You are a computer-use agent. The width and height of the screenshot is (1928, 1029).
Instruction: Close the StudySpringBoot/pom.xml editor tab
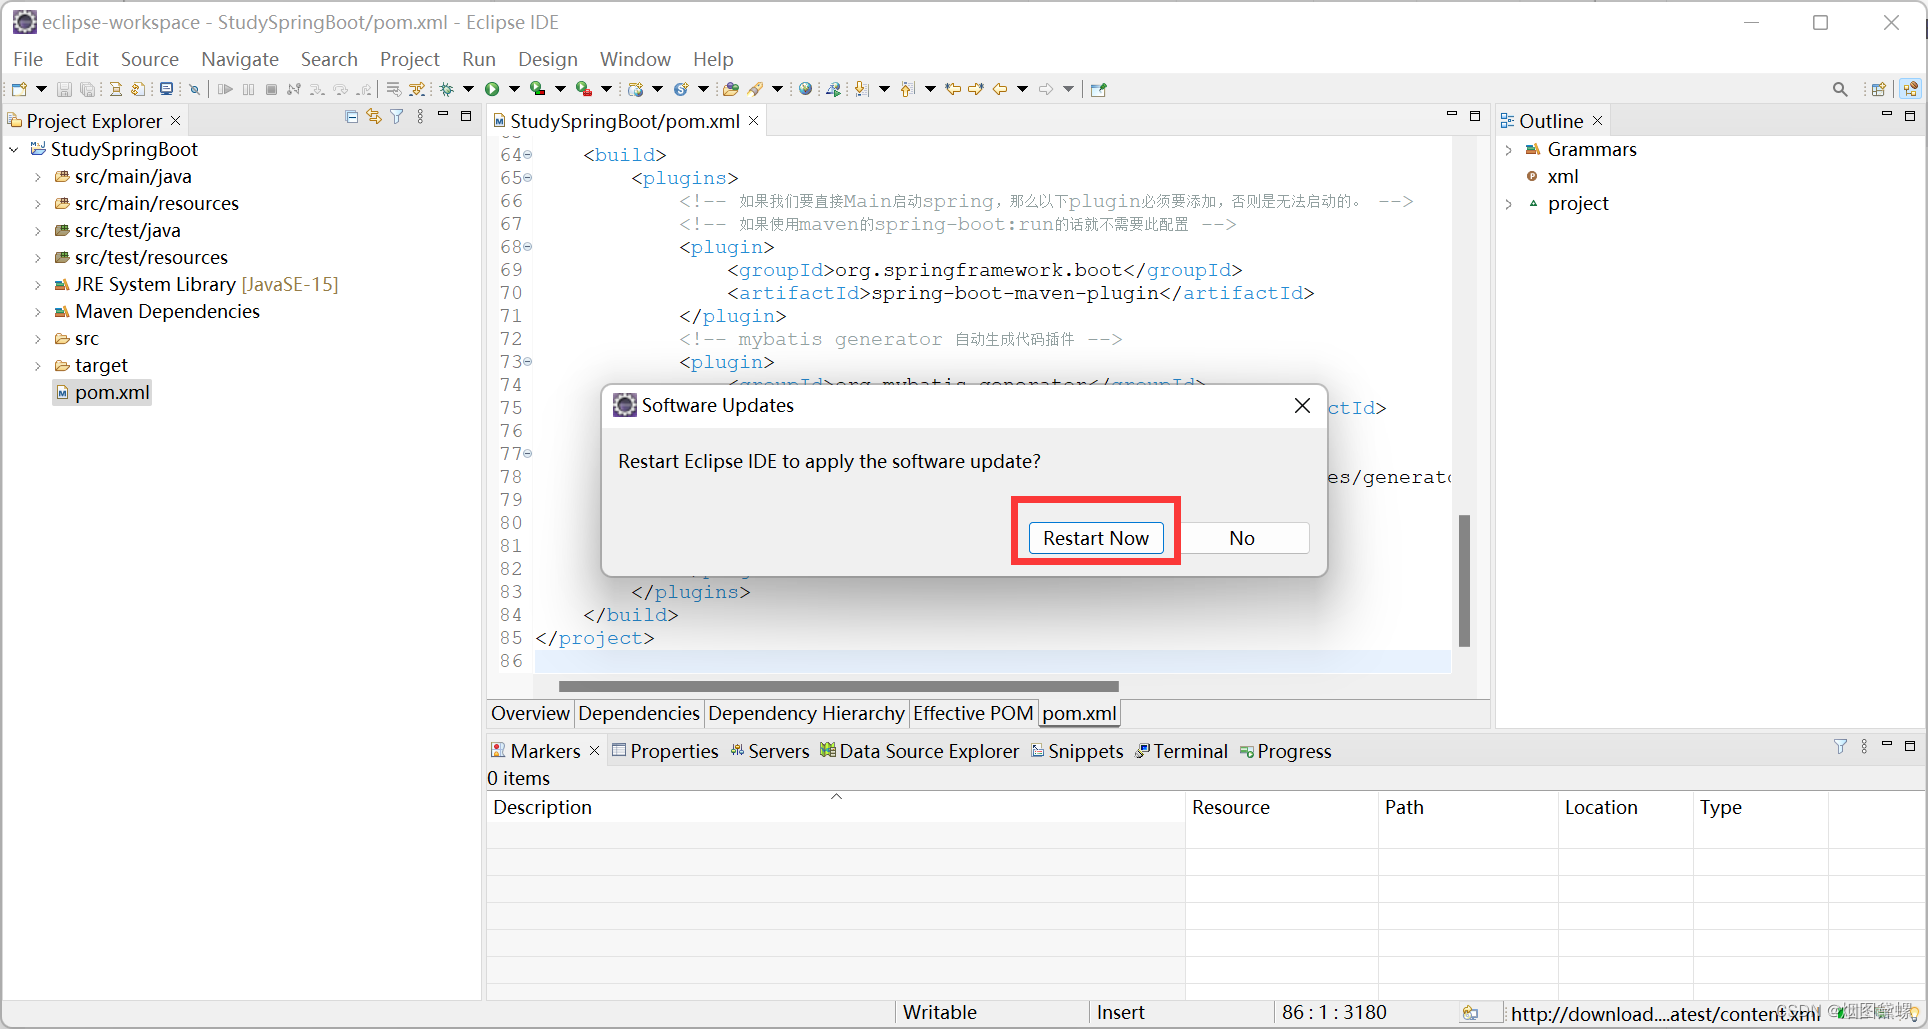click(754, 121)
